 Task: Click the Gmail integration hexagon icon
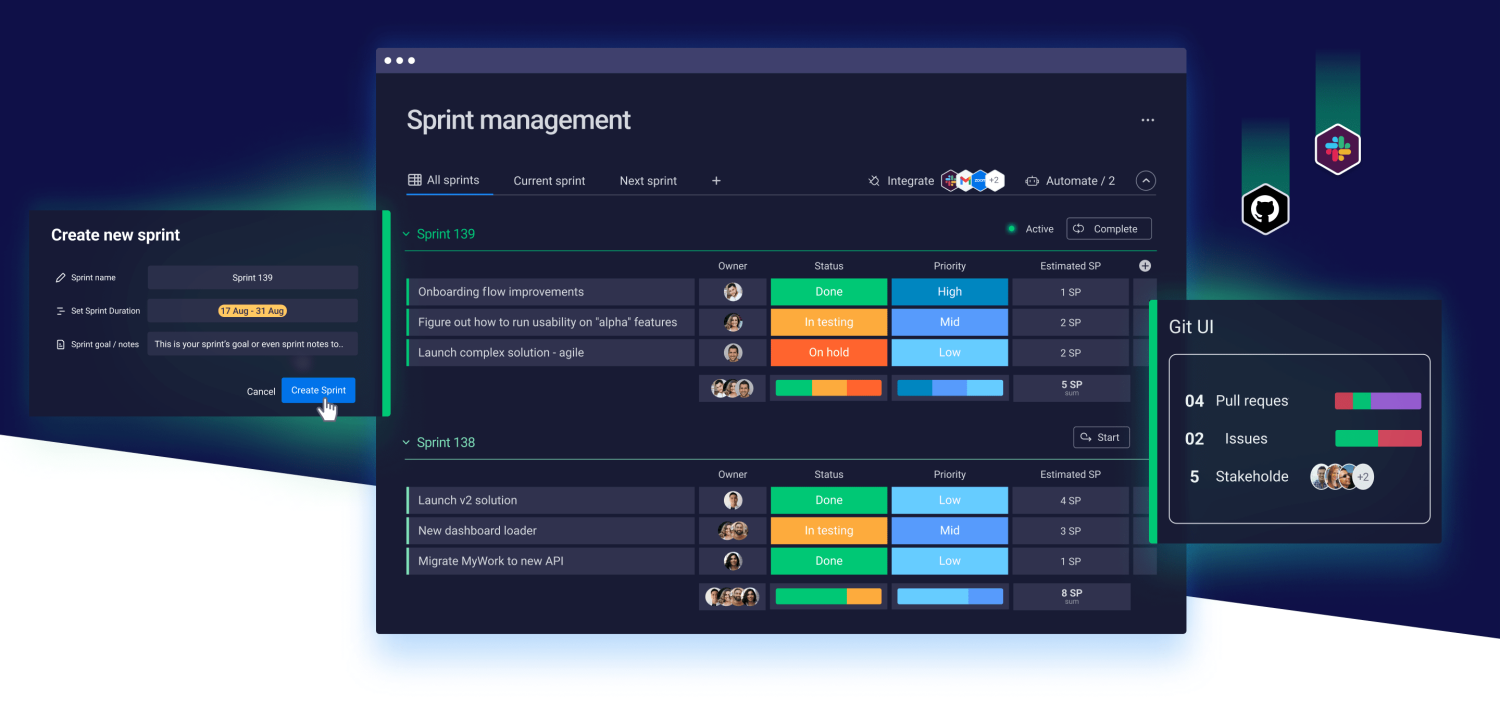click(x=965, y=181)
